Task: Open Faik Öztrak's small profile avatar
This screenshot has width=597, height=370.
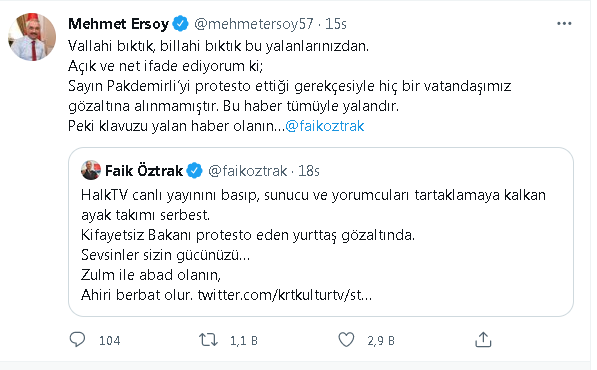Action: coord(91,171)
